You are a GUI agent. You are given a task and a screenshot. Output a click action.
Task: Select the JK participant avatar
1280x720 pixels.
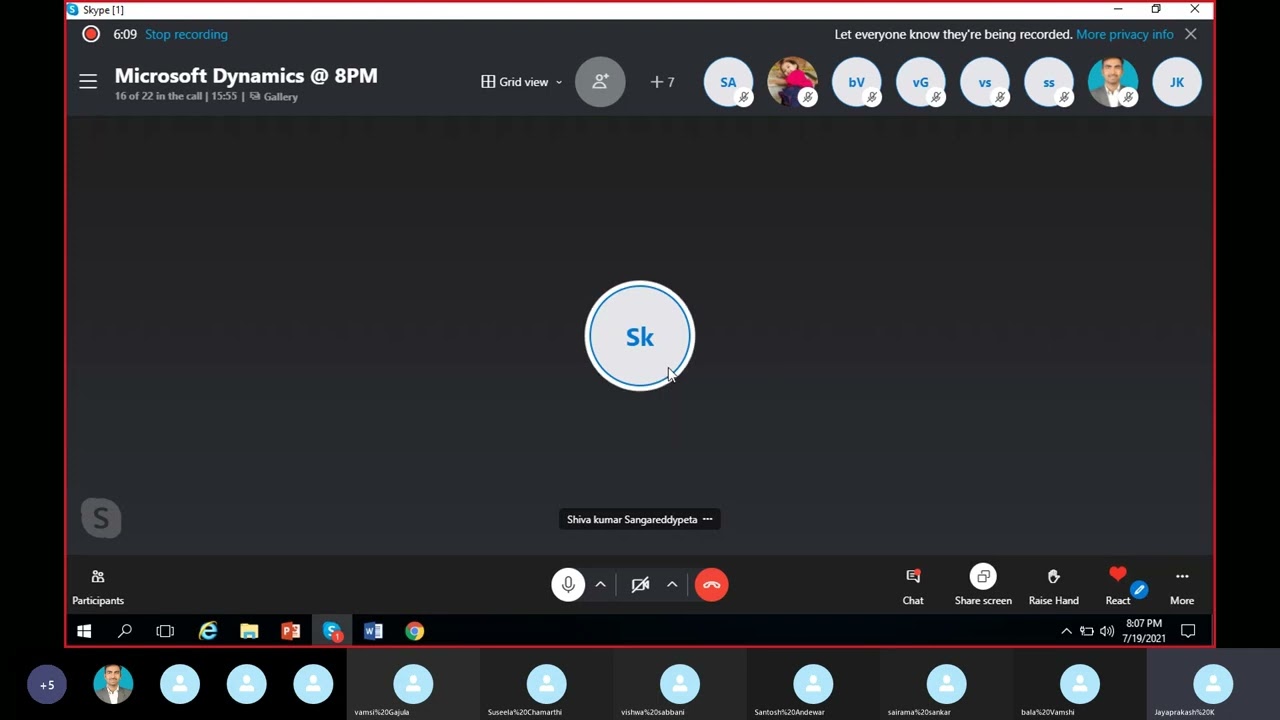click(1176, 82)
